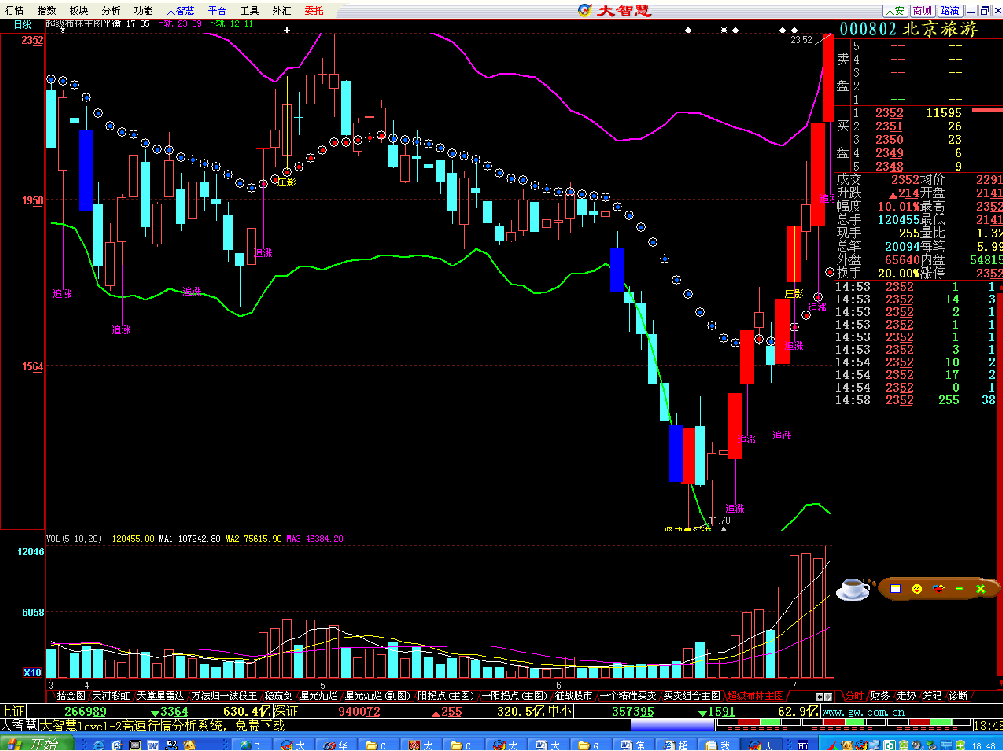Switch to the 走势 tab in side panel

pos(906,695)
